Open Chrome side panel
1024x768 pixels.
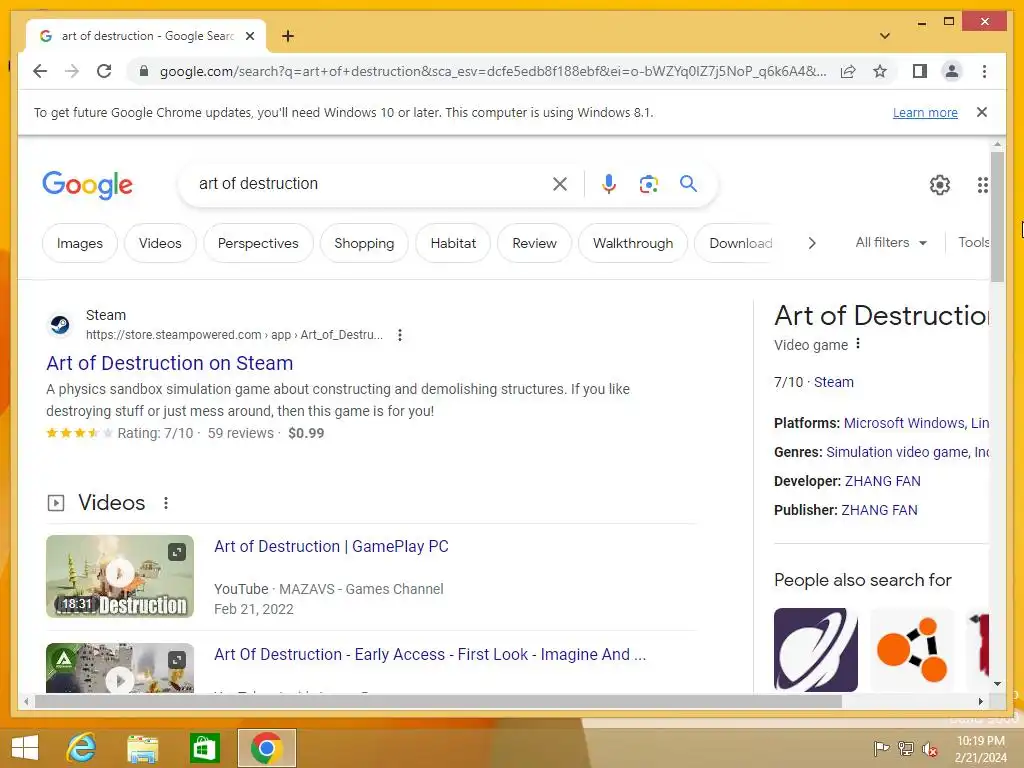coord(920,71)
